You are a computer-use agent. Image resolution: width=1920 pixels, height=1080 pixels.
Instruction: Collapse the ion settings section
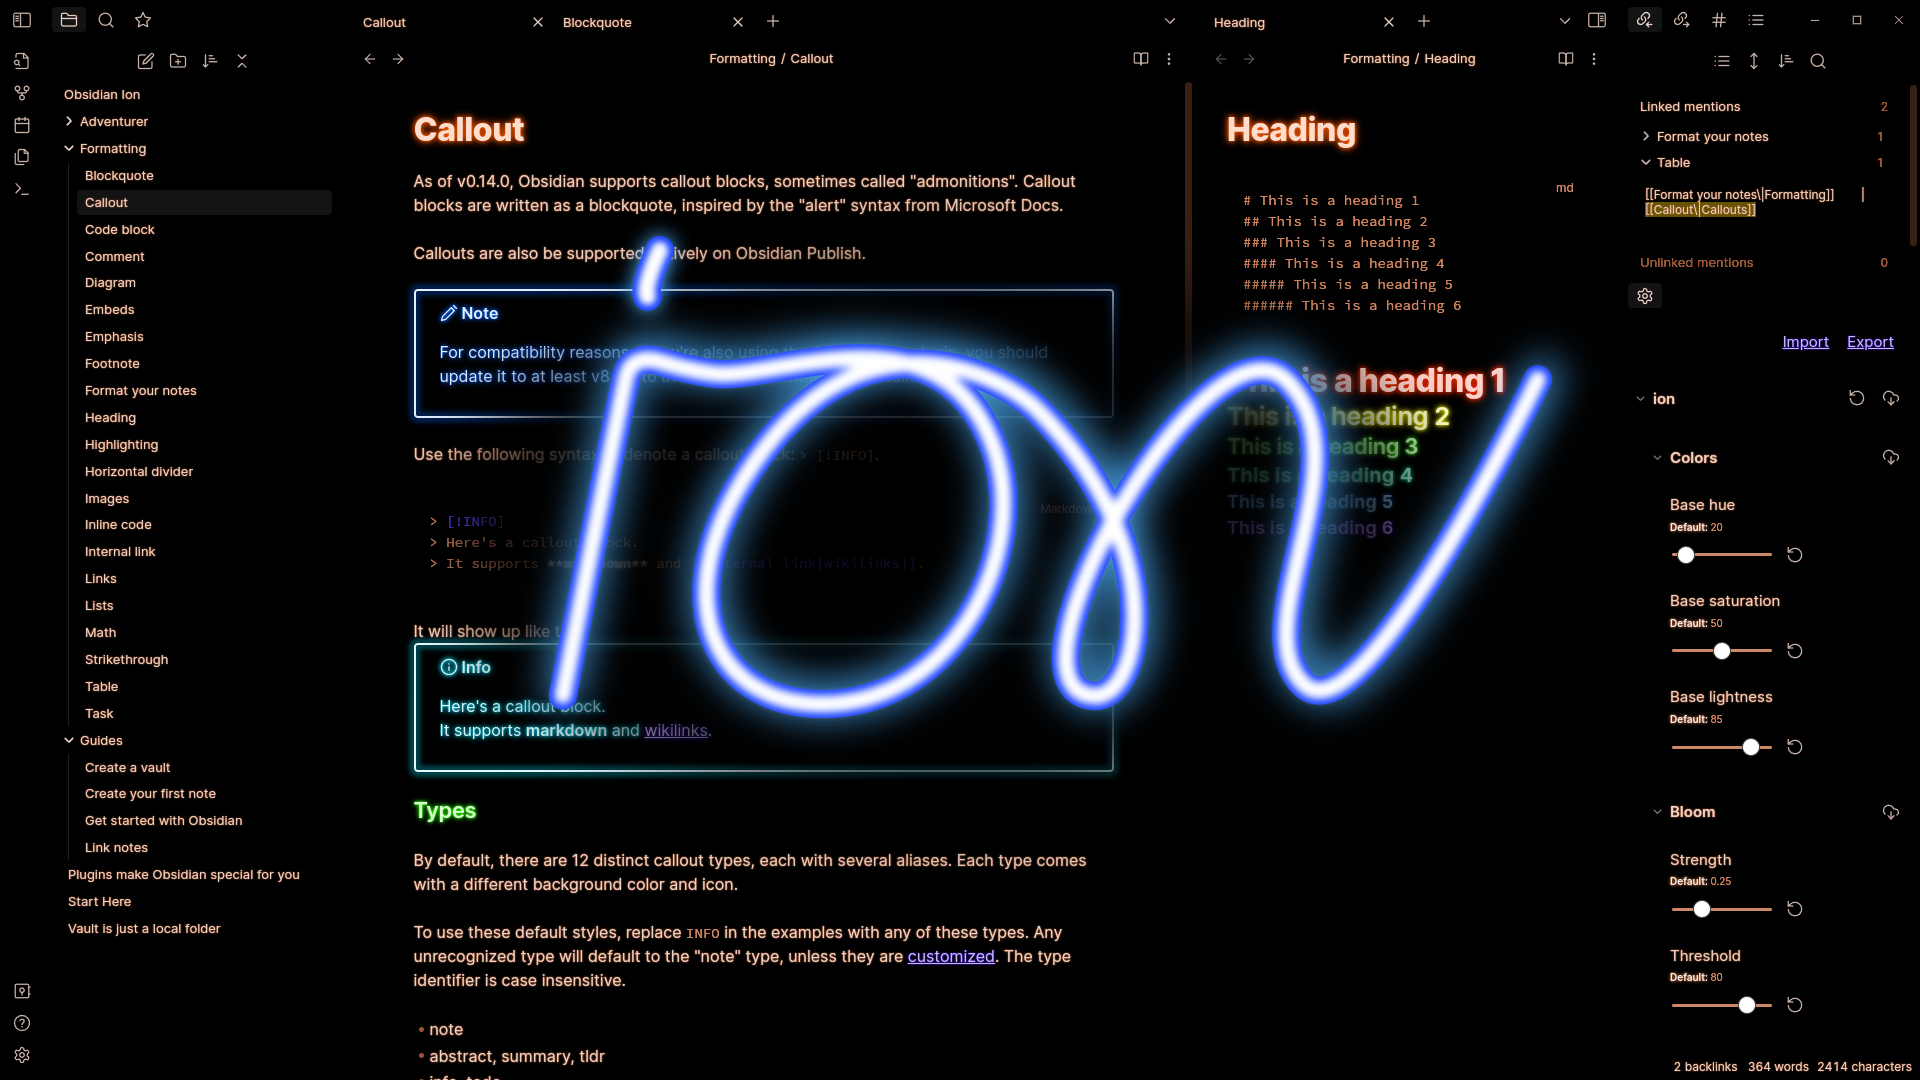[1640, 399]
